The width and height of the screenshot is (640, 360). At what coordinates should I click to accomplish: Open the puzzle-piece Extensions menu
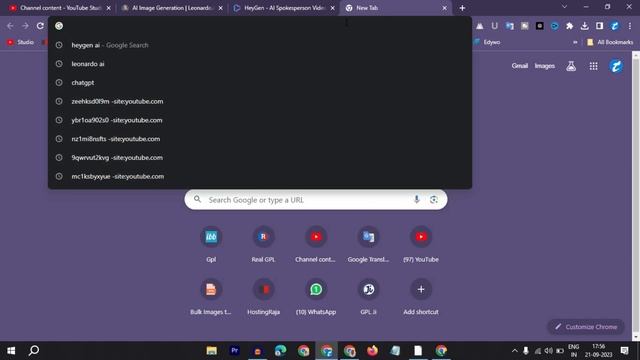[569, 26]
